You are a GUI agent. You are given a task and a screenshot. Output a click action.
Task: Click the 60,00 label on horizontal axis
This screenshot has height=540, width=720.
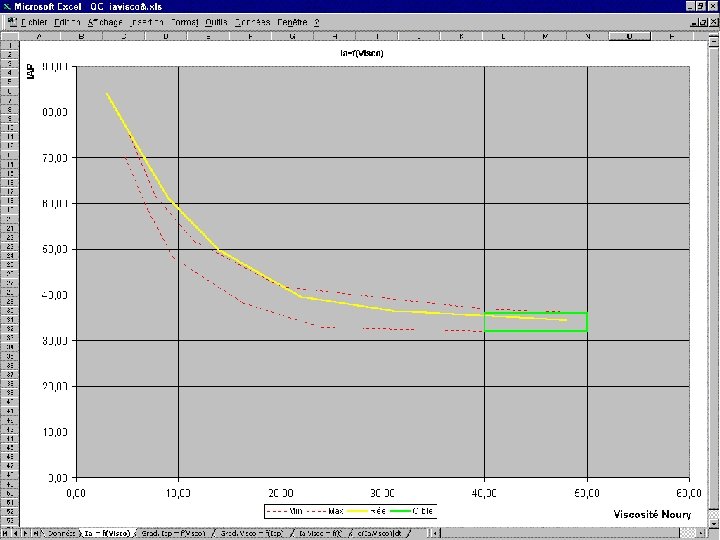tap(688, 493)
